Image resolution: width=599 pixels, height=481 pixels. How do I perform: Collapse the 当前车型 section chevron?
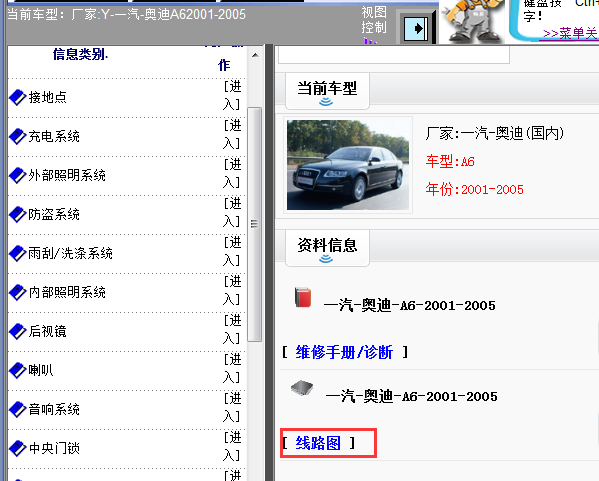(x=326, y=102)
